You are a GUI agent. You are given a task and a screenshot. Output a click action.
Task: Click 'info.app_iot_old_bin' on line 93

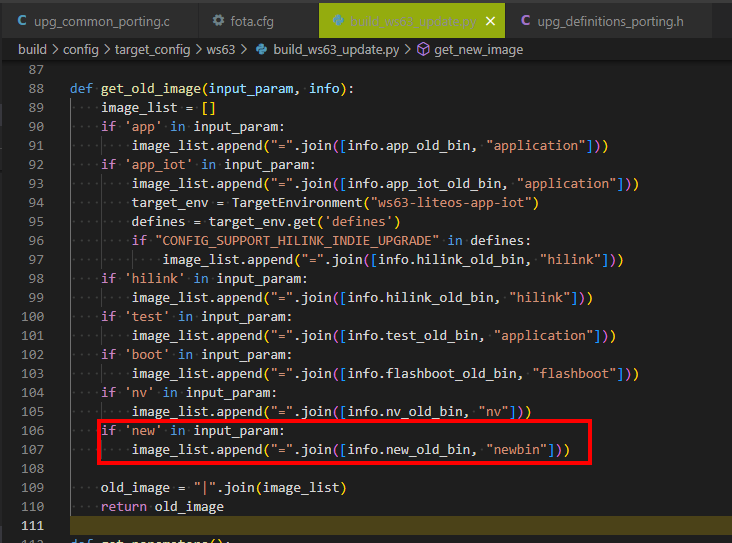point(424,184)
